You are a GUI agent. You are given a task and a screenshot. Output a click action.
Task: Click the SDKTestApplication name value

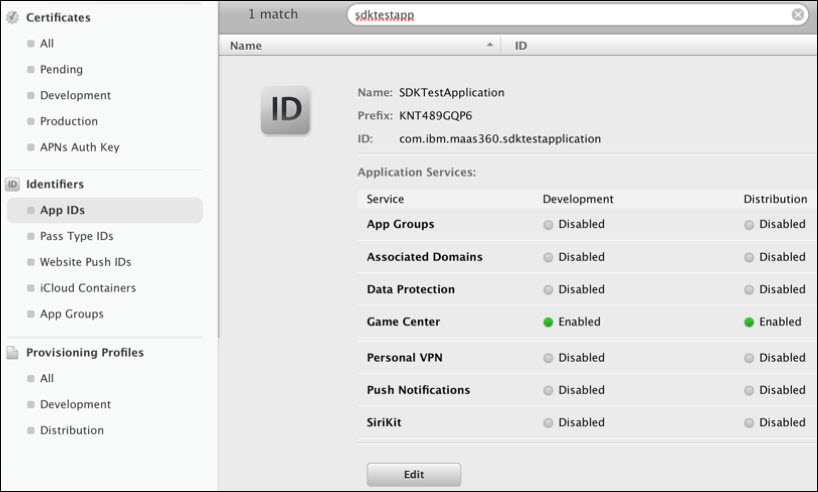452,93
